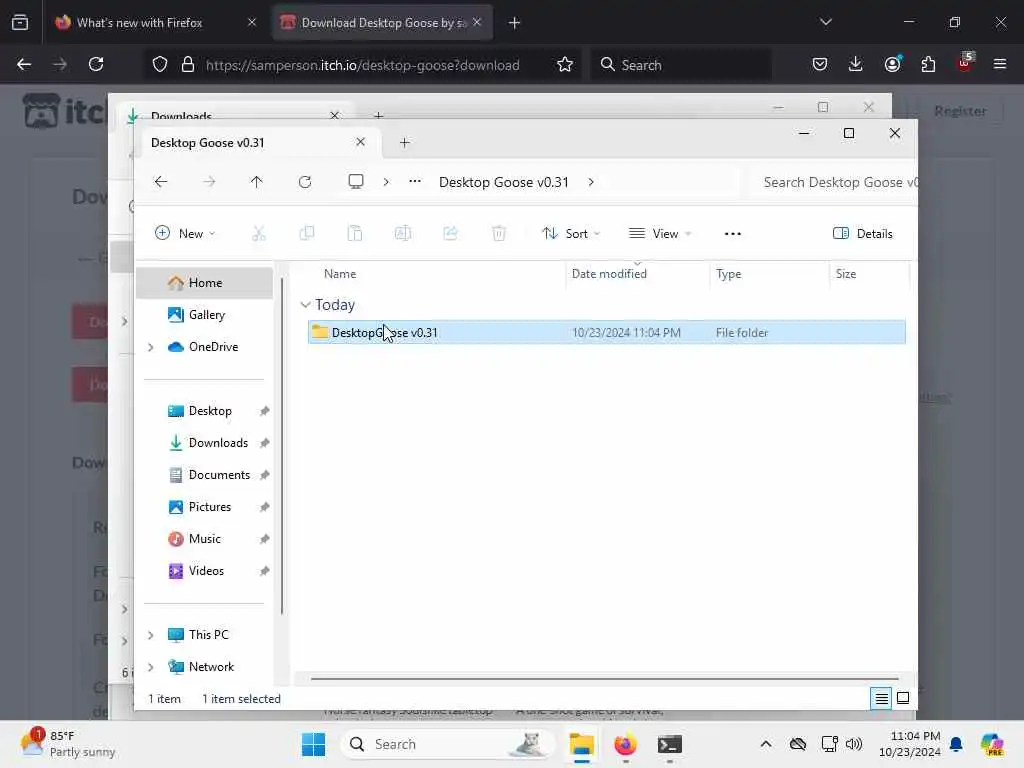This screenshot has width=1024, height=768.
Task: Switch to details list view icon in status bar
Action: click(x=881, y=699)
